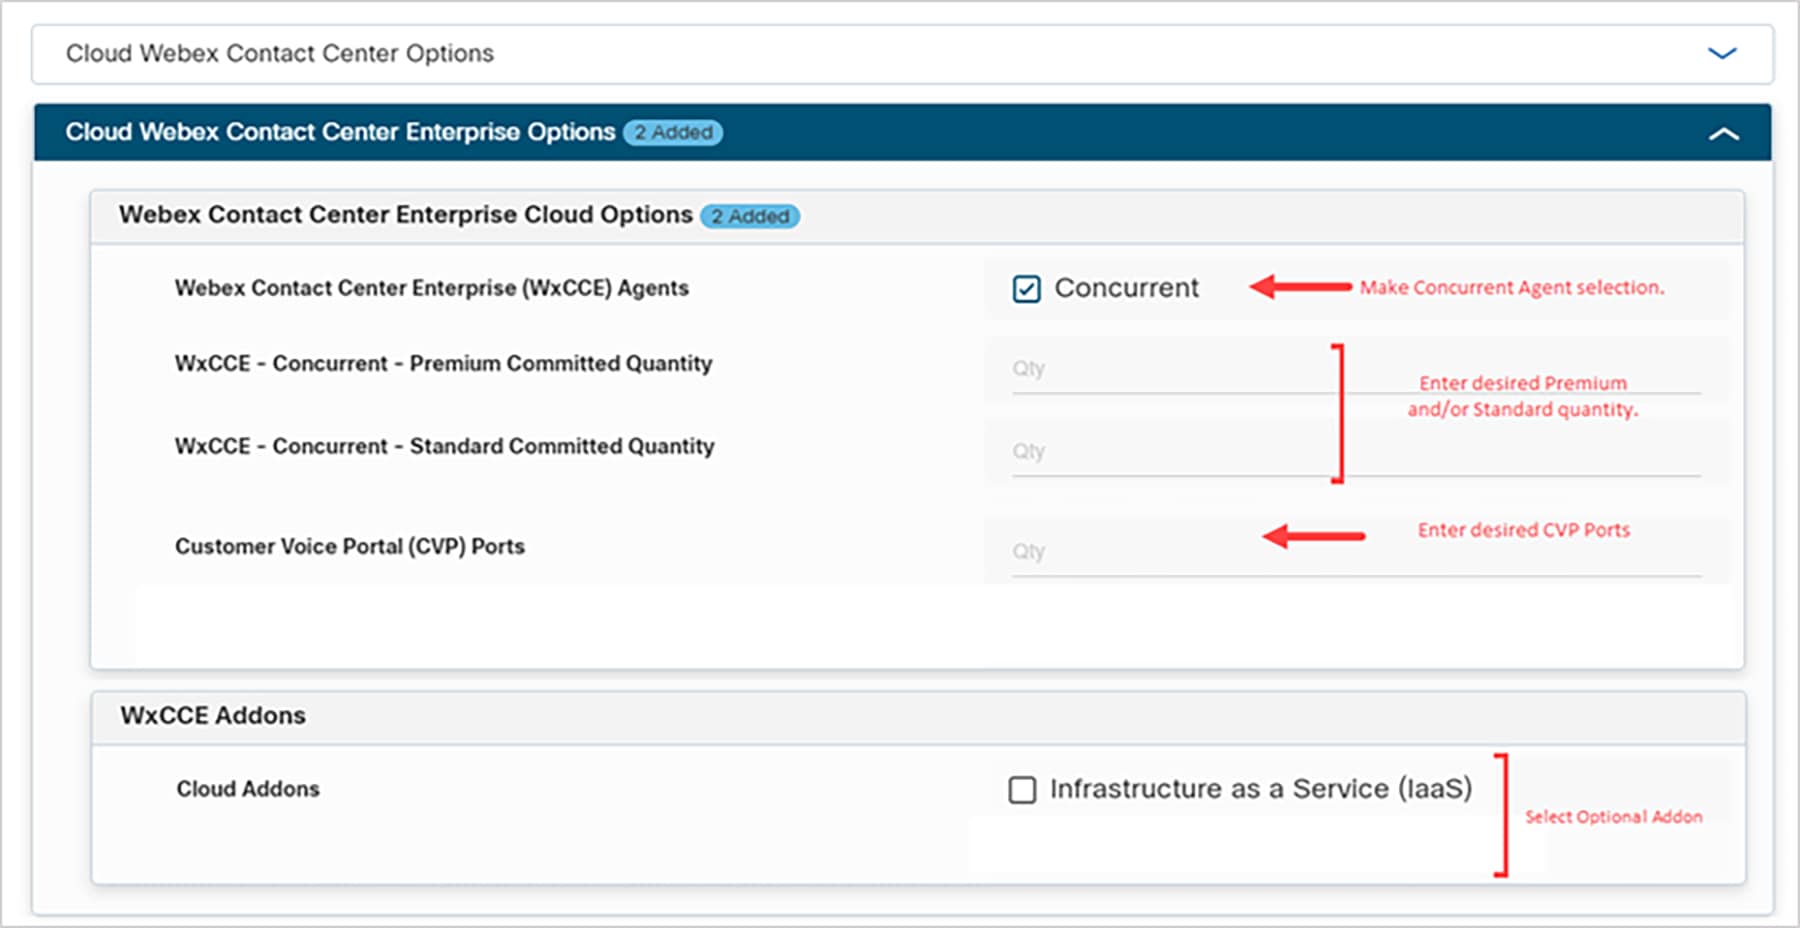The image size is (1800, 928).
Task: Open the WxCCE Addons section header
Action: (x=211, y=716)
